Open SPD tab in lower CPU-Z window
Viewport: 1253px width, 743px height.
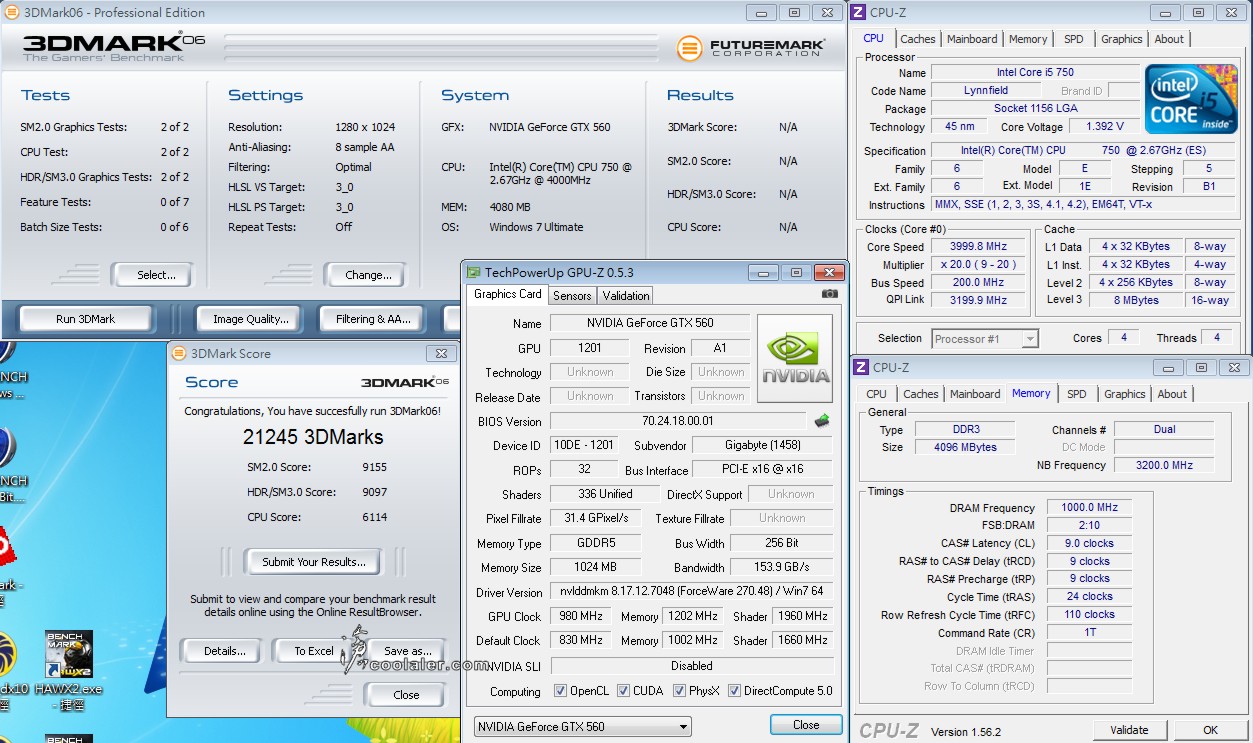(1076, 394)
